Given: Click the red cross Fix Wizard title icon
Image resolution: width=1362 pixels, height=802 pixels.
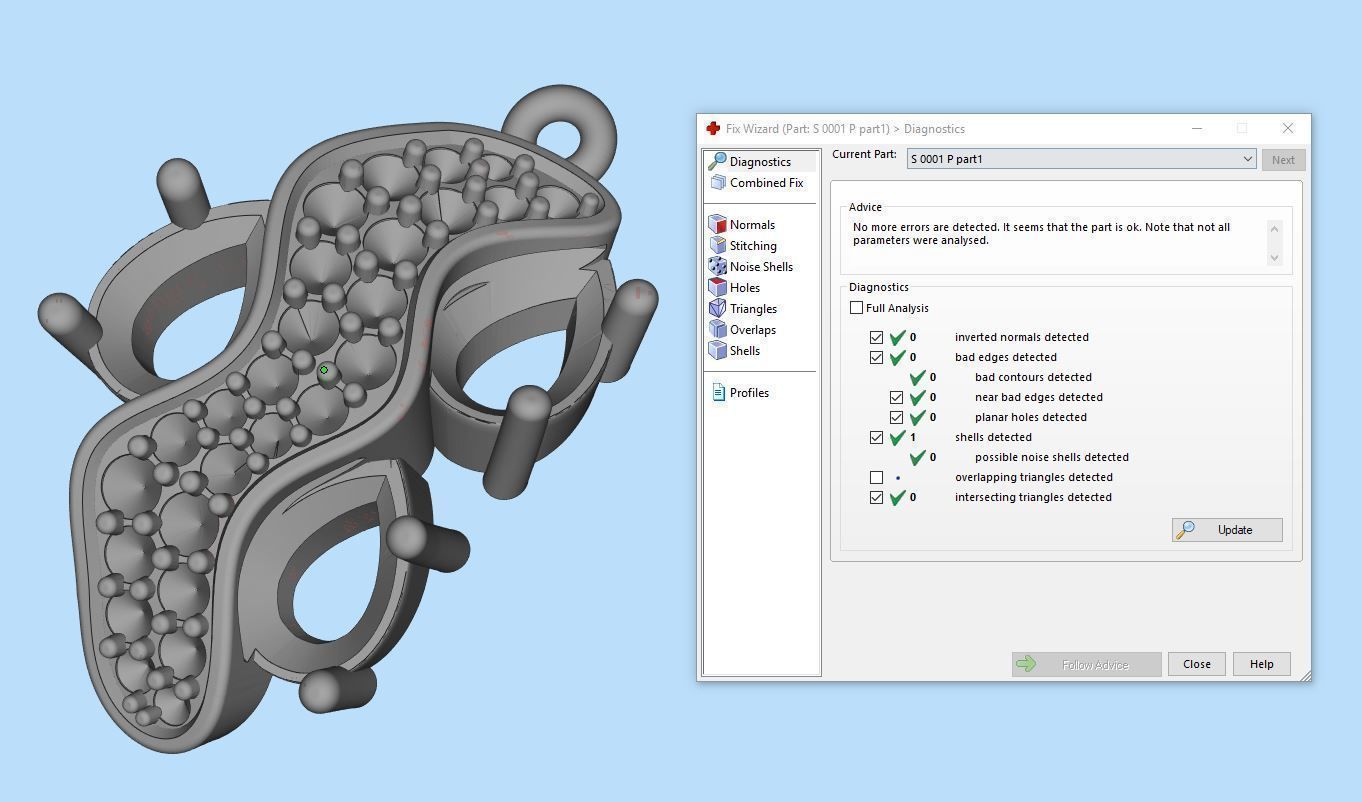Looking at the screenshot, I should click(713, 128).
